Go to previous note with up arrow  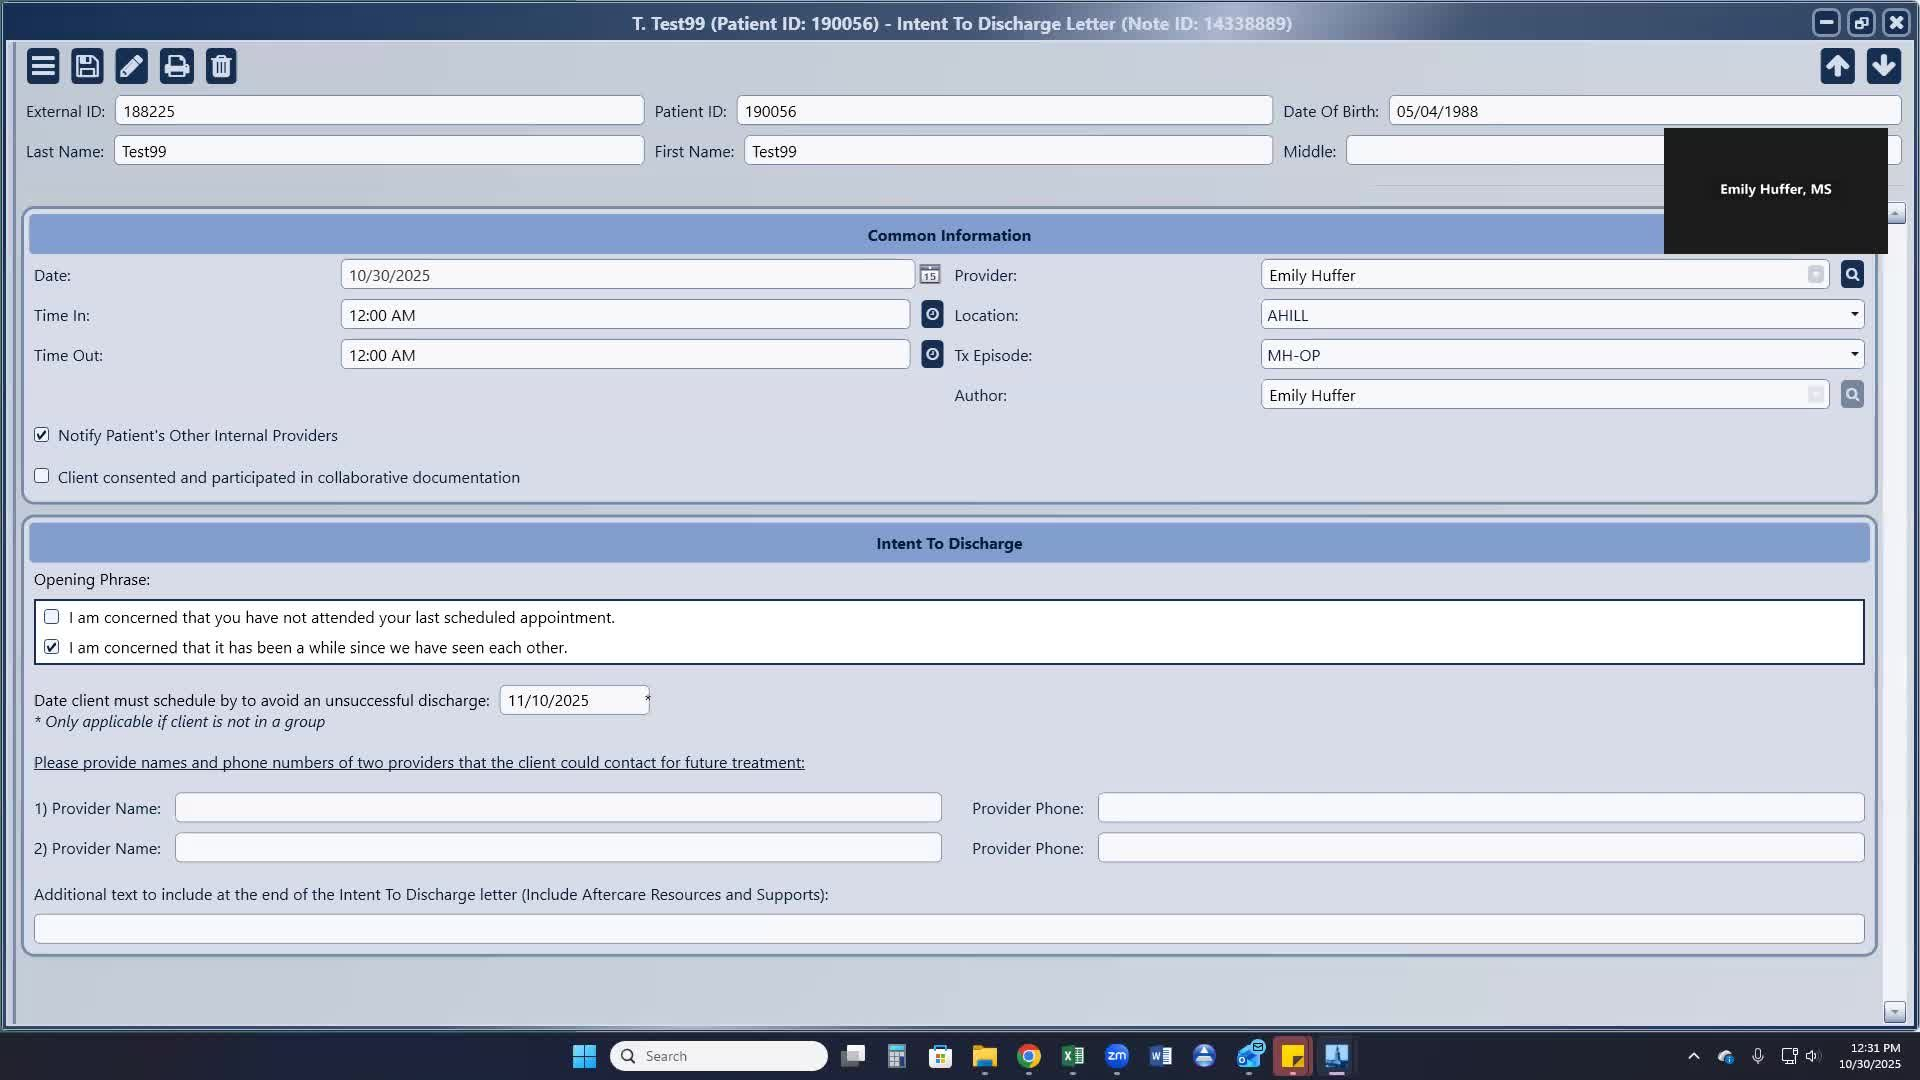pos(1837,66)
